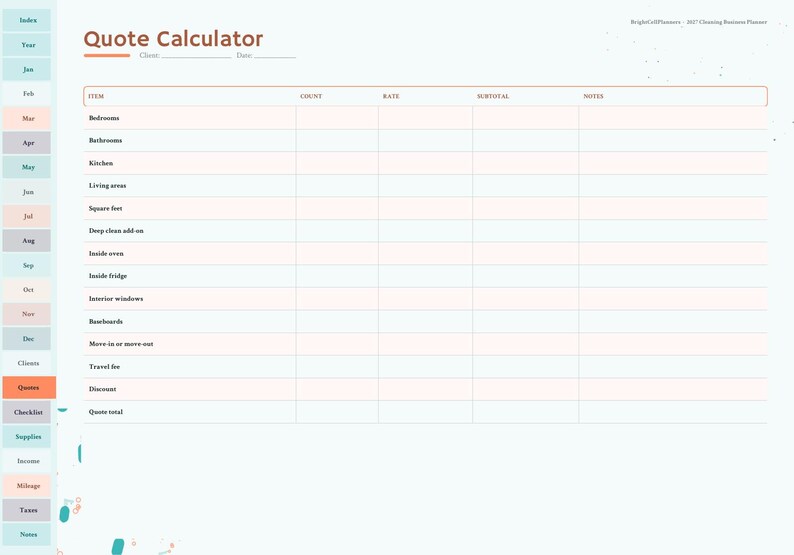The height and width of the screenshot is (555, 794).
Task: Switch to the Income tab
Action: tap(27, 461)
